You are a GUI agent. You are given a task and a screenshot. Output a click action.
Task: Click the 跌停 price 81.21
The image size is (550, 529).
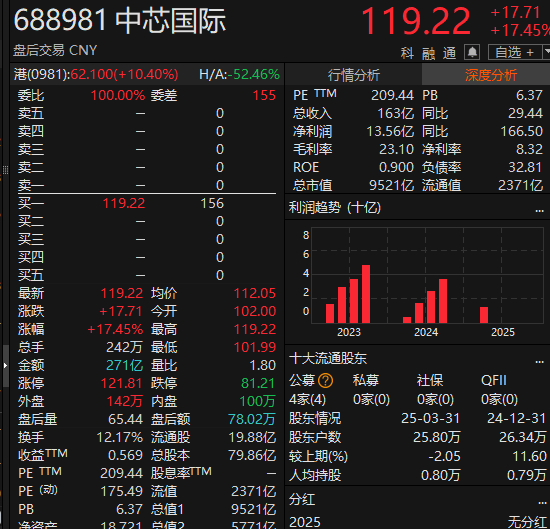tap(258, 383)
